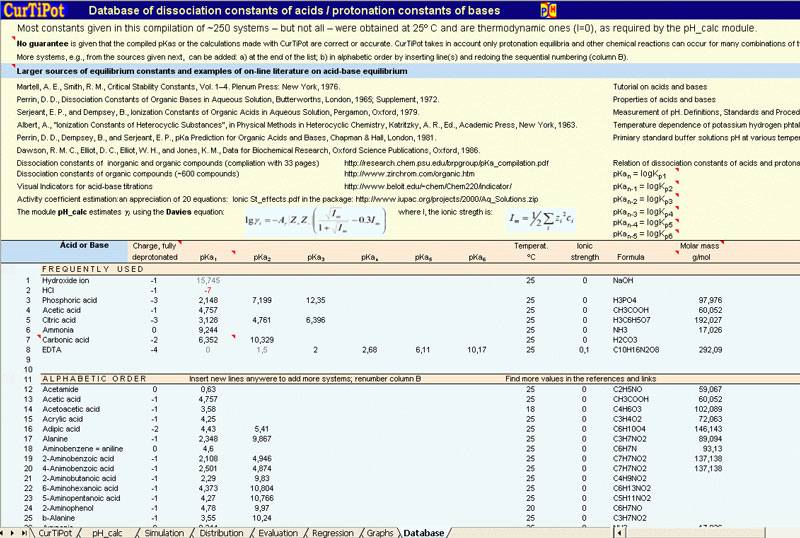The image size is (800, 538).
Task: Select the pKa2 column header
Action: pyautogui.click(x=262, y=258)
